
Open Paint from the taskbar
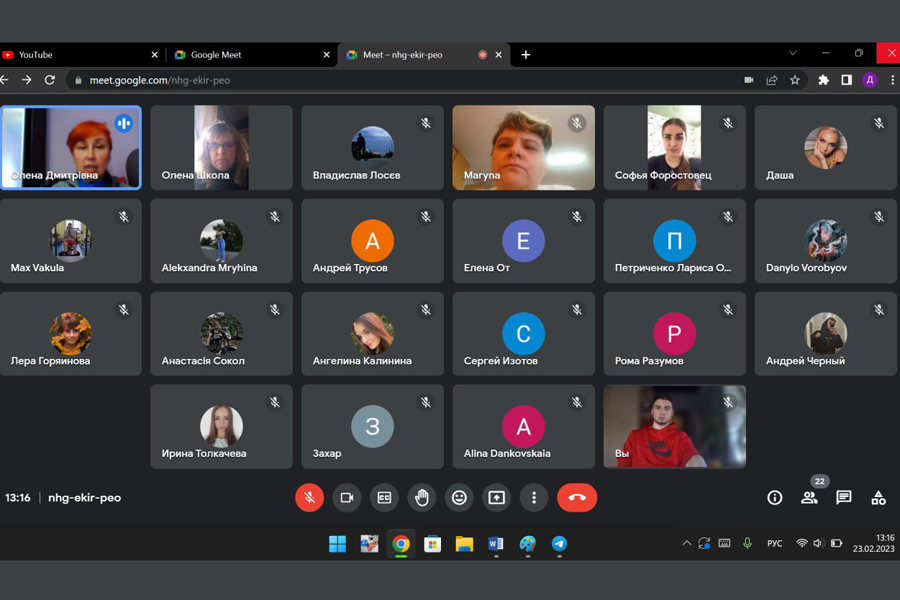pos(527,543)
